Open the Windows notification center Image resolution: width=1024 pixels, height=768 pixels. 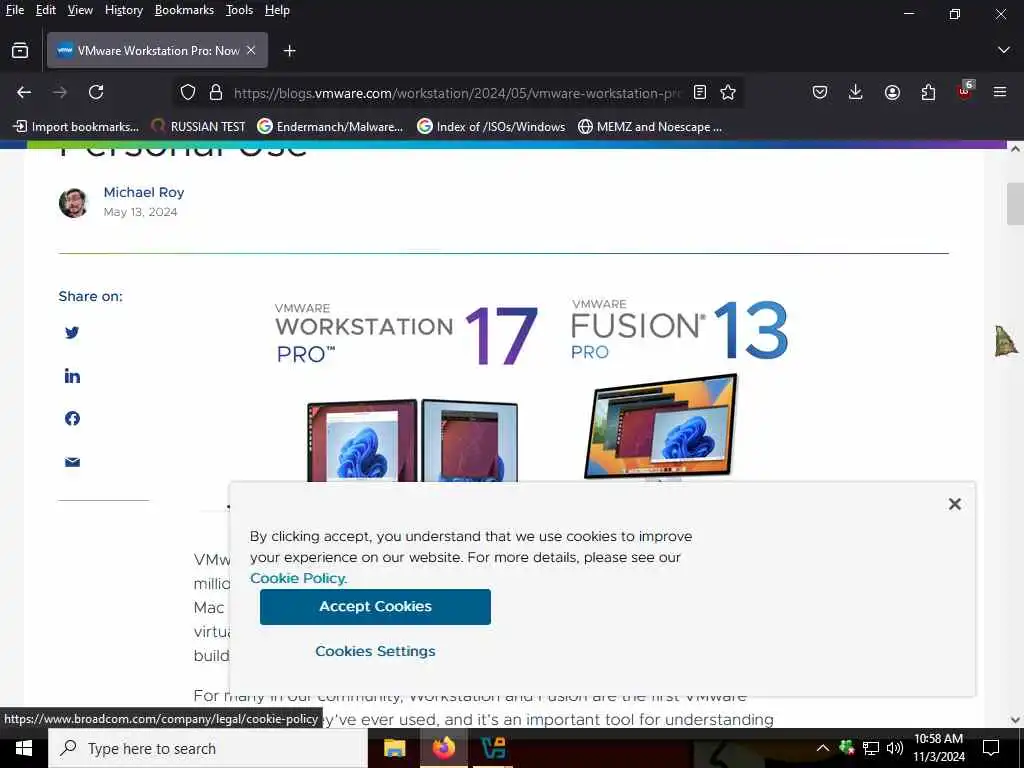pyautogui.click(x=991, y=748)
